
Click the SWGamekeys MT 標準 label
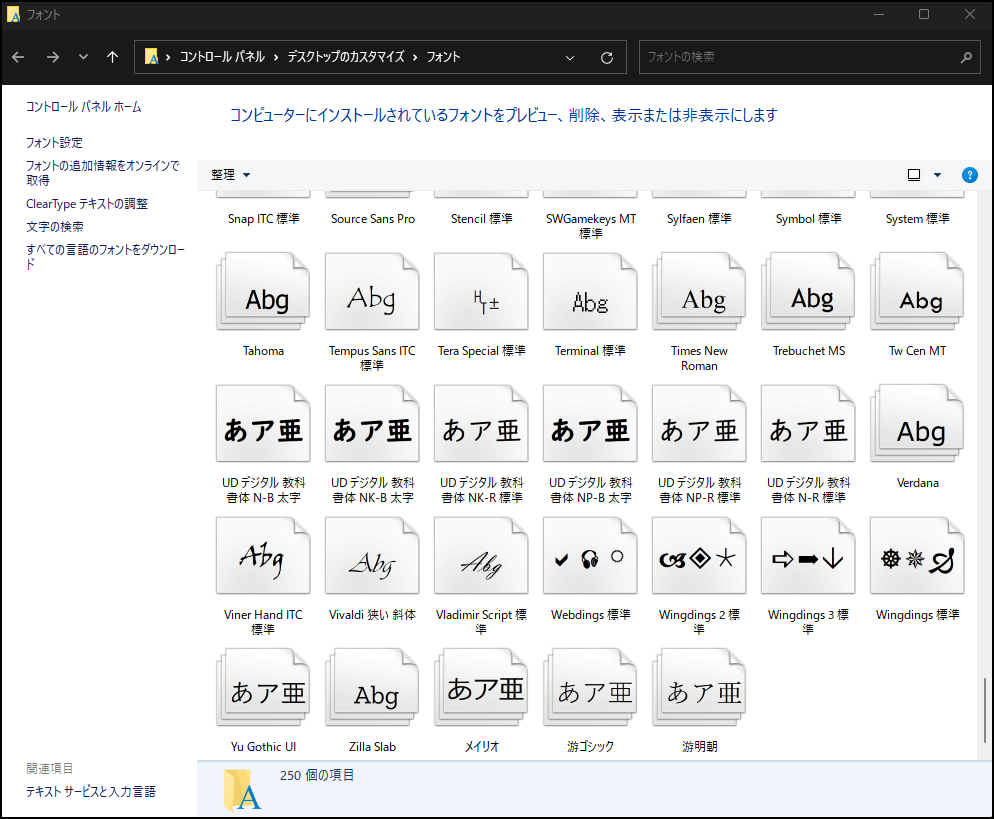point(591,226)
